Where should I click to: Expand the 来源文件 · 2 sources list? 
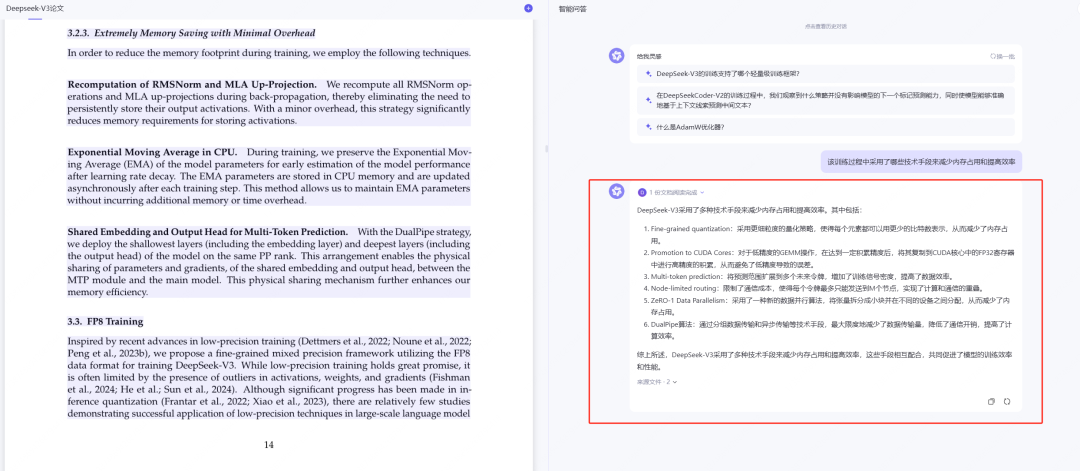click(x=658, y=381)
